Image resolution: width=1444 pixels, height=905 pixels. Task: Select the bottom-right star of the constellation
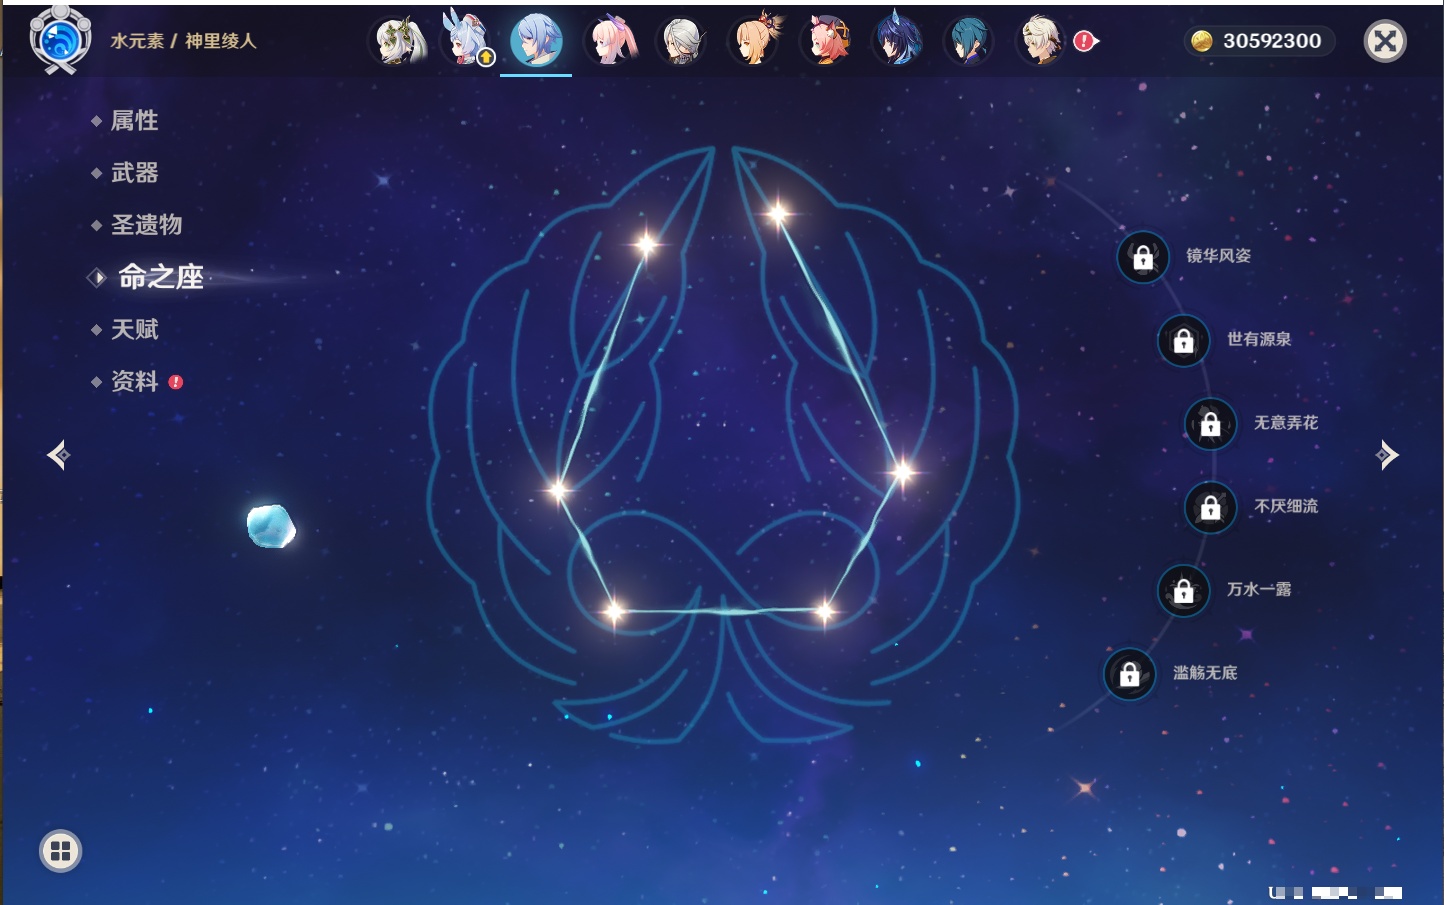click(824, 610)
